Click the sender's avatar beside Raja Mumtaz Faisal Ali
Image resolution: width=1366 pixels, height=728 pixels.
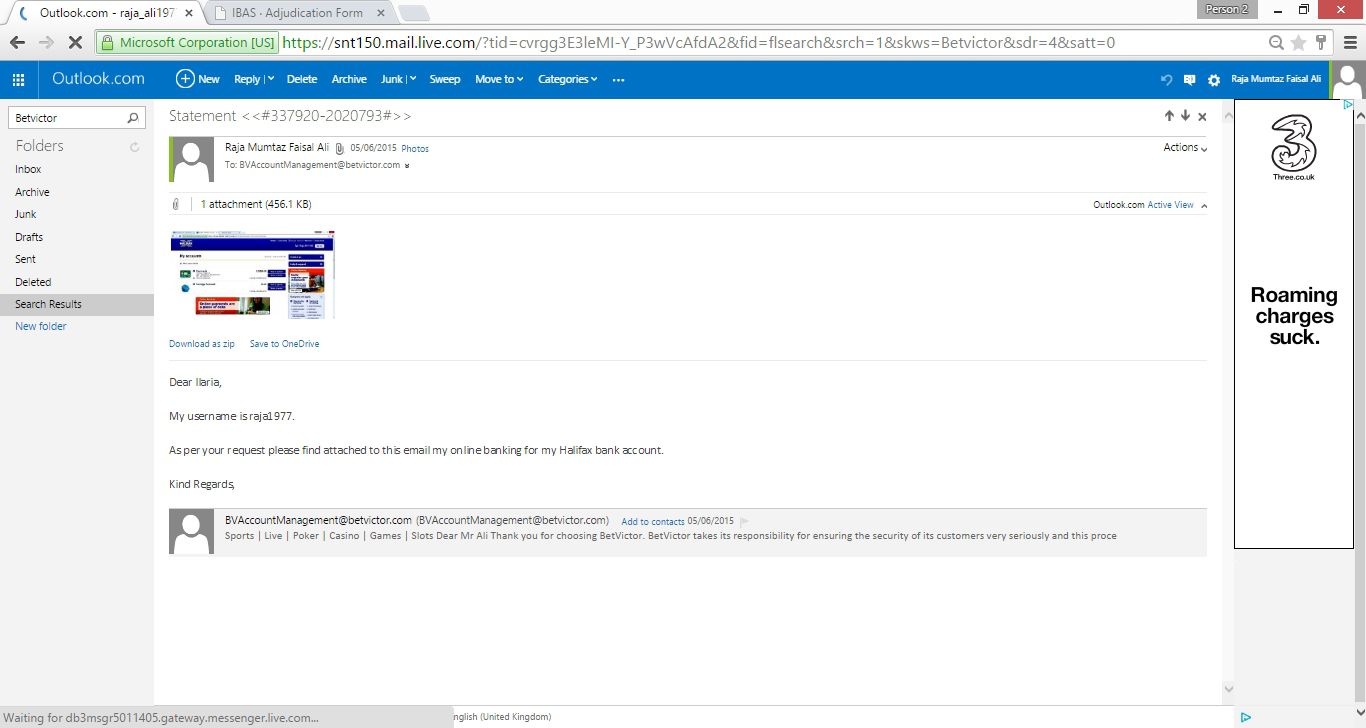(x=194, y=160)
